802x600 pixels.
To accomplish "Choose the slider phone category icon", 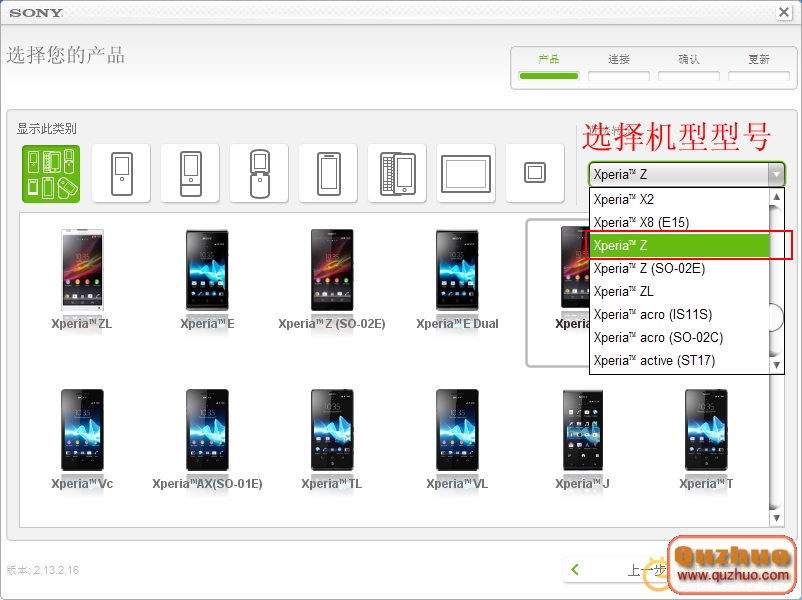I will tap(190, 173).
